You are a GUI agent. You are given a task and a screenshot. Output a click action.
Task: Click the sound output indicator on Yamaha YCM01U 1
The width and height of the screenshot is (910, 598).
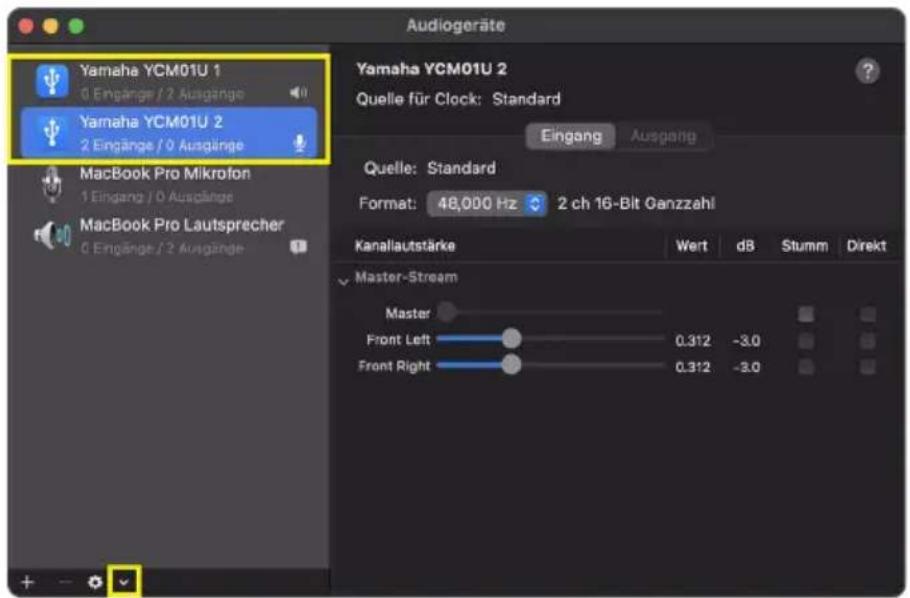tap(298, 92)
